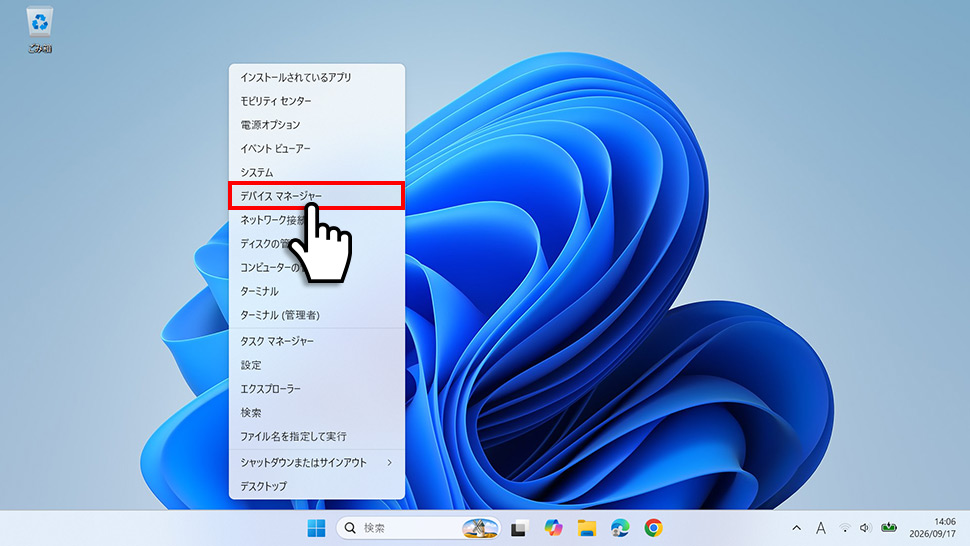The width and height of the screenshot is (970, 546).
Task: Open イベント ビューアー menu entry
Action: pos(317,148)
